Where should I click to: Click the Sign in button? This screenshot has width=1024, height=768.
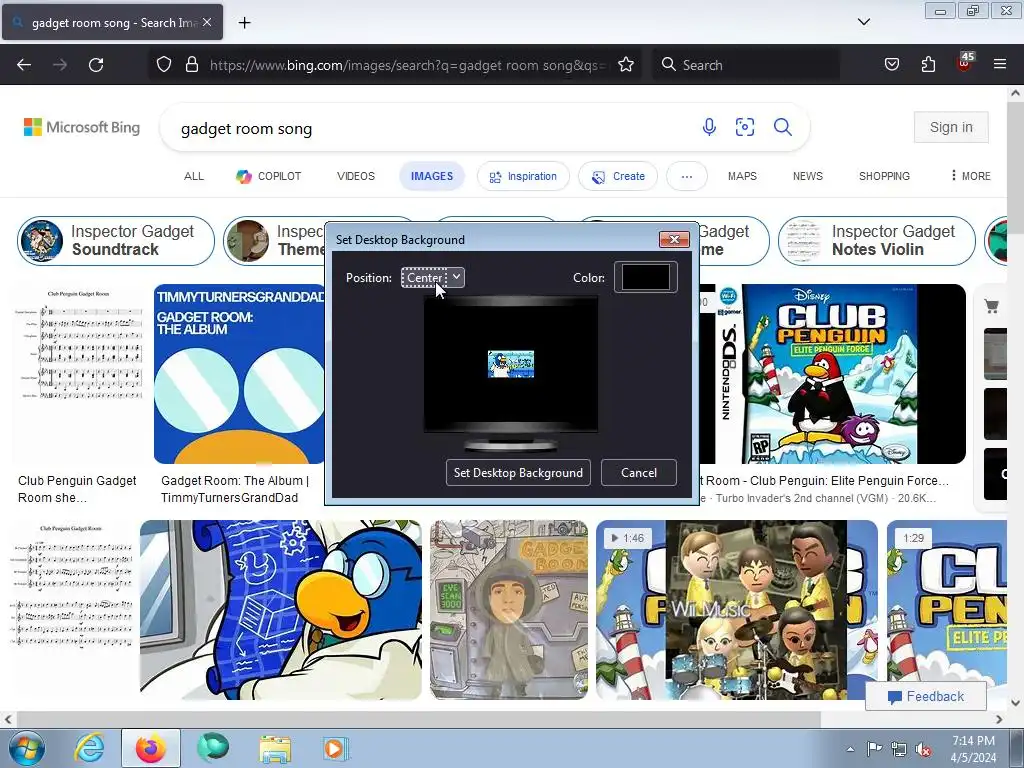pos(951,127)
